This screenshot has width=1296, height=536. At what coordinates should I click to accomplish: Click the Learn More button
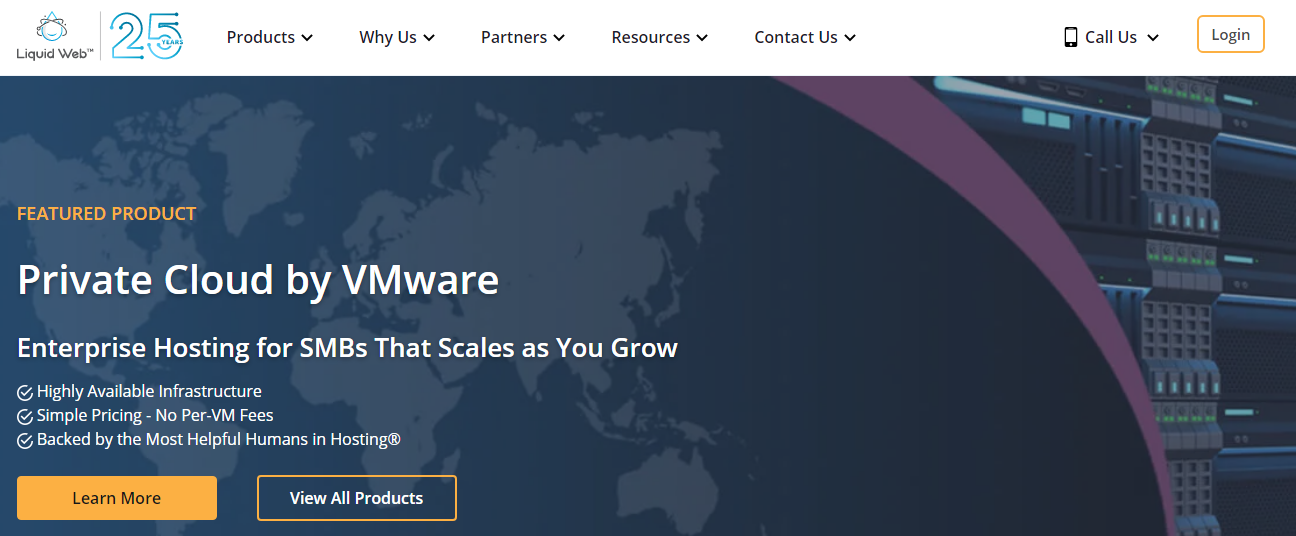coord(117,498)
